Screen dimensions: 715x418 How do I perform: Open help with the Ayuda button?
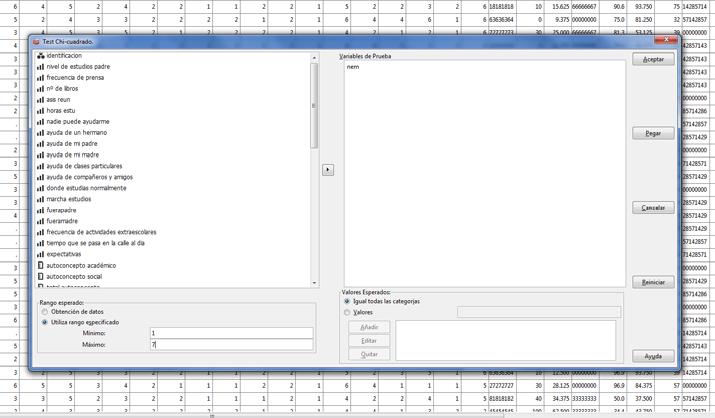coord(653,356)
